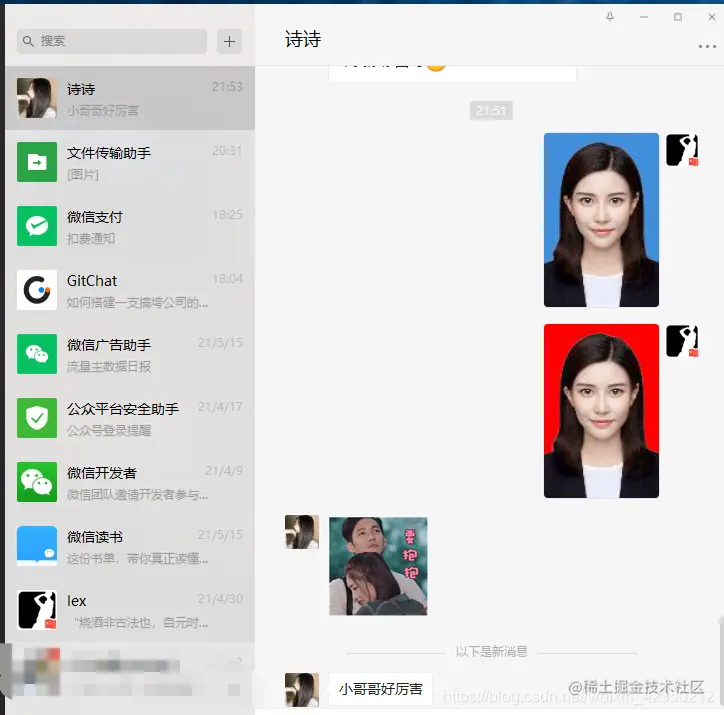Click the plus button to start group chat
Screen dimensions: 724x715
(229, 42)
